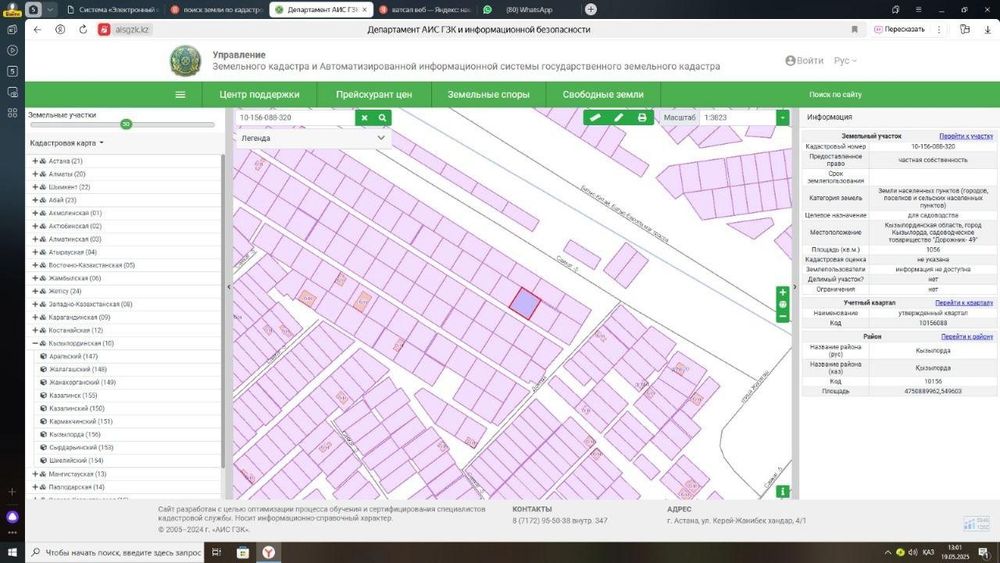Select the pencil drawing tool on map
The height and width of the screenshot is (563, 1000).
click(x=618, y=117)
